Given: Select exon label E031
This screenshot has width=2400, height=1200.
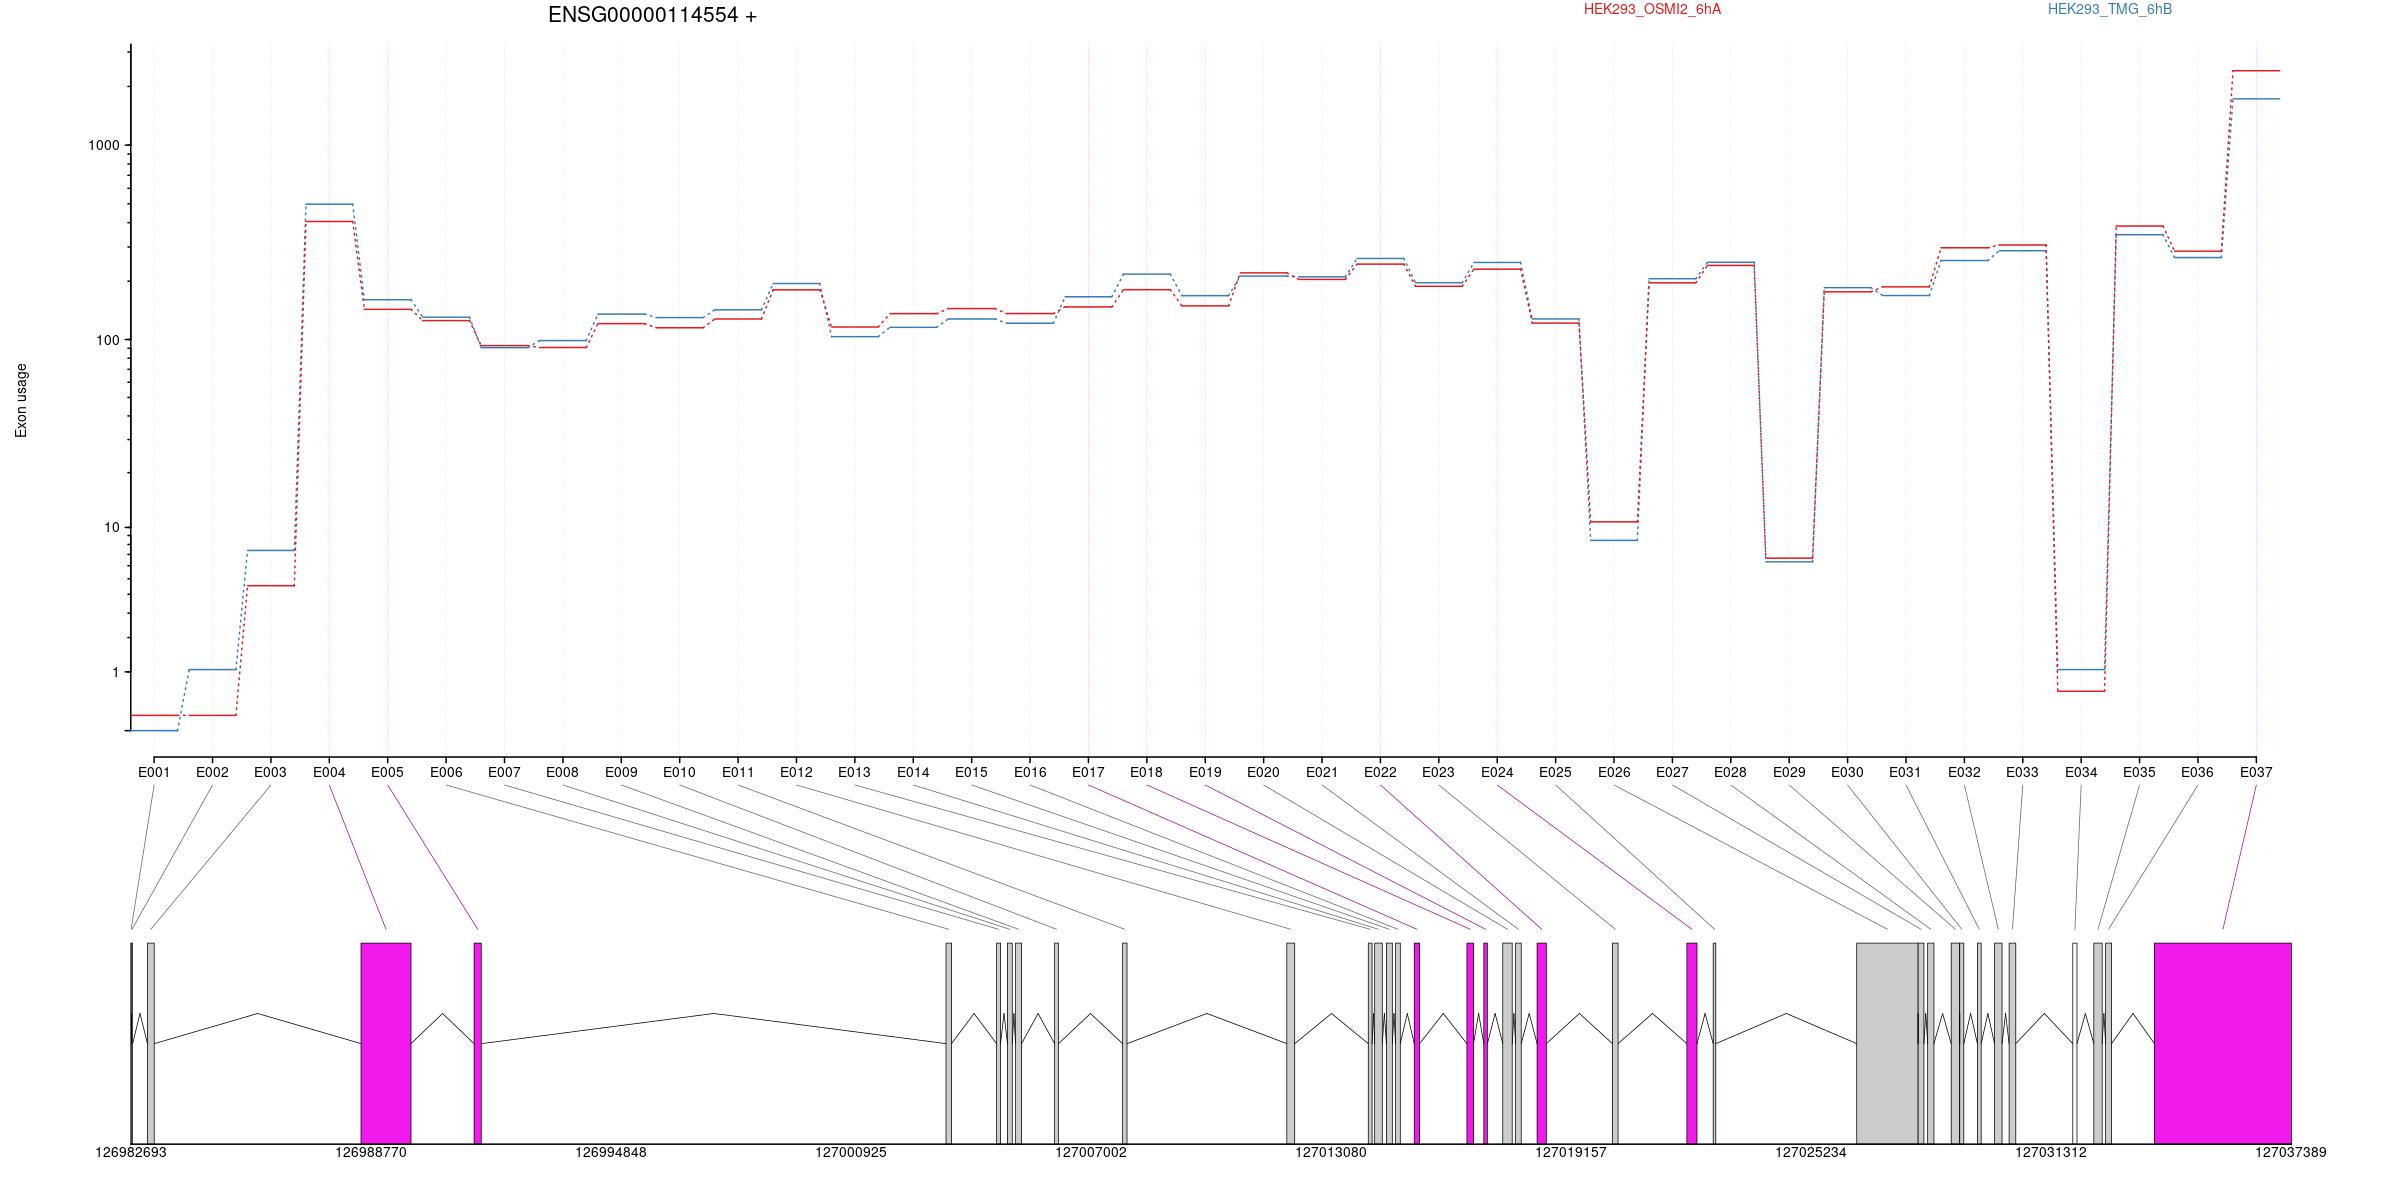Looking at the screenshot, I should 1905,772.
